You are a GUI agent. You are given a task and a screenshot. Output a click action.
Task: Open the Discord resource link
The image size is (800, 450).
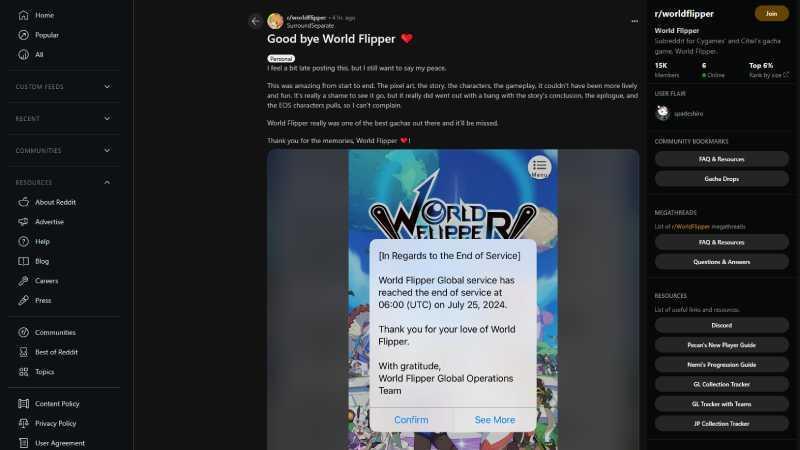point(721,325)
